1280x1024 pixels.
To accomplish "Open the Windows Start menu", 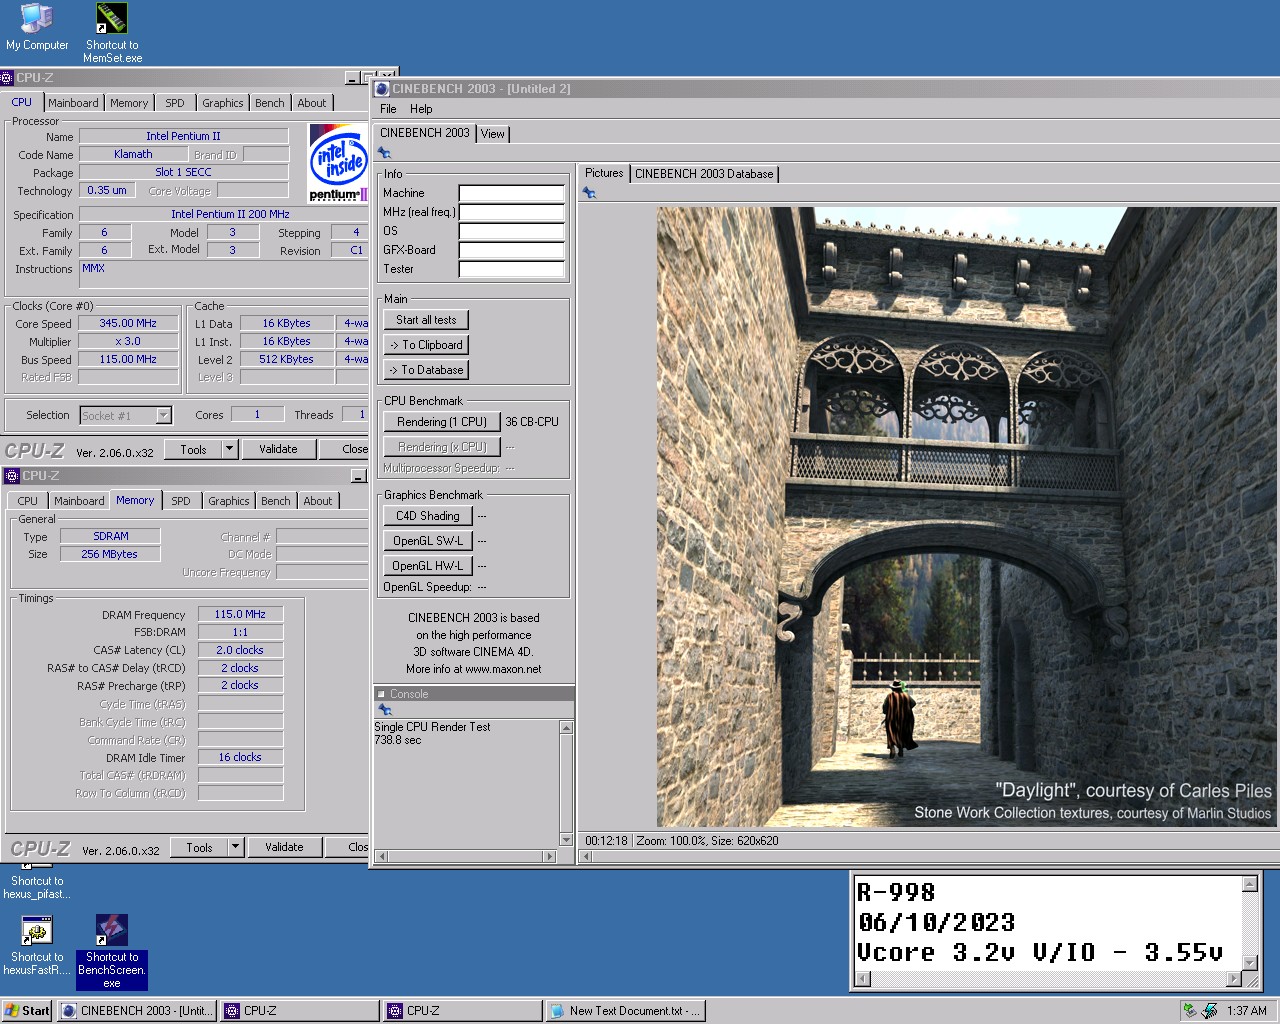I will click(27, 1011).
